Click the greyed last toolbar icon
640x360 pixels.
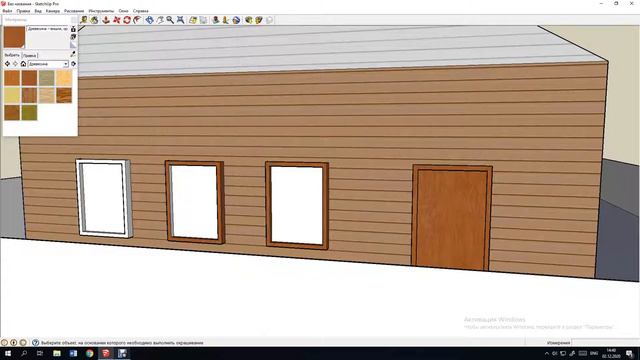pyautogui.click(x=269, y=20)
